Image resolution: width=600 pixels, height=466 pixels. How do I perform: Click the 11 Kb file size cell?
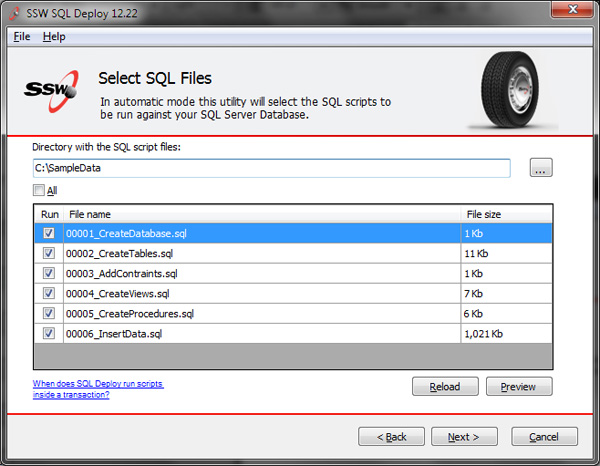pyautogui.click(x=507, y=253)
